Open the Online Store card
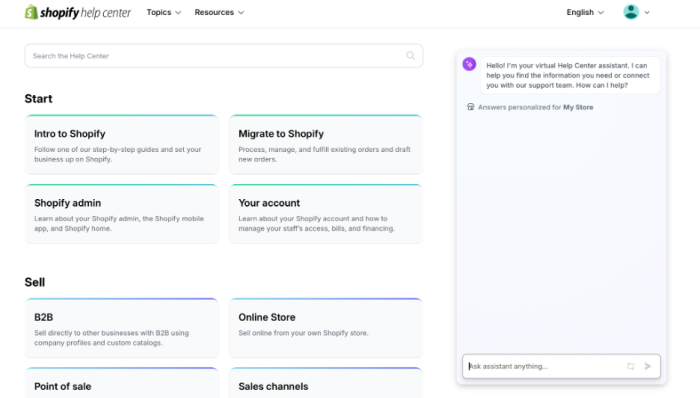 coord(325,328)
